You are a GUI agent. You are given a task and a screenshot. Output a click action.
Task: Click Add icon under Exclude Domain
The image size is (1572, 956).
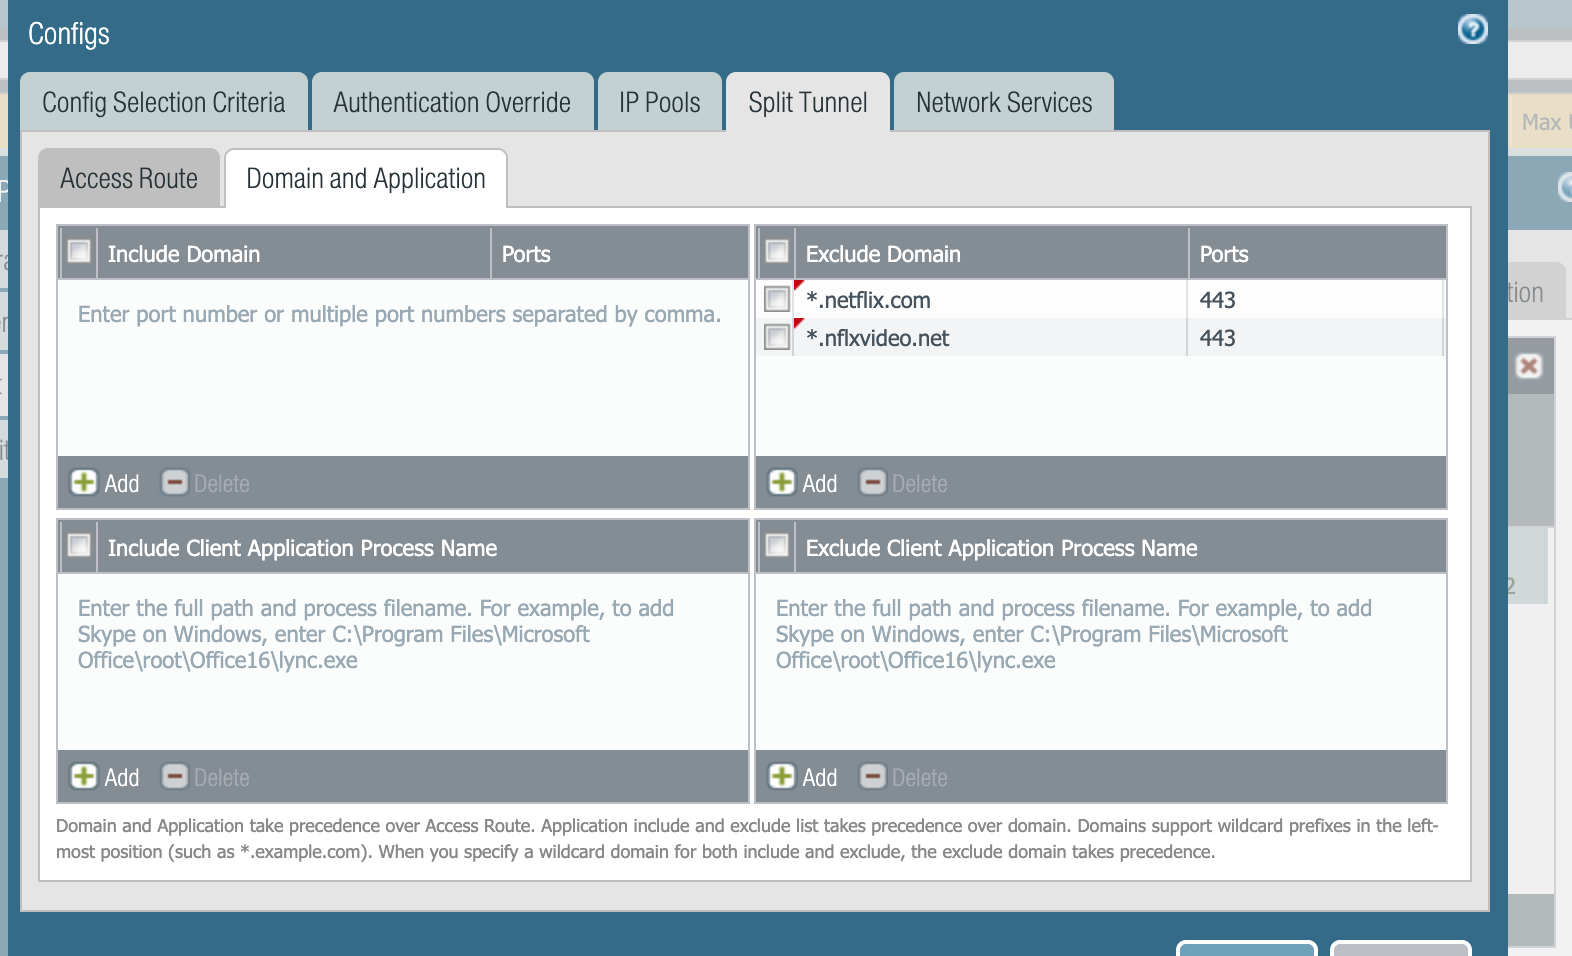[x=782, y=483]
